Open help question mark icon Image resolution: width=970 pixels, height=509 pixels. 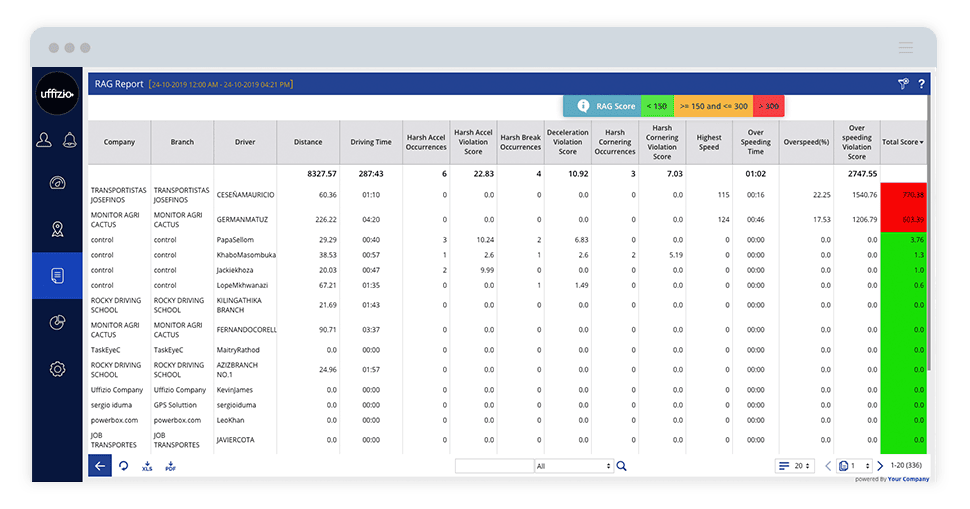[x=921, y=84]
